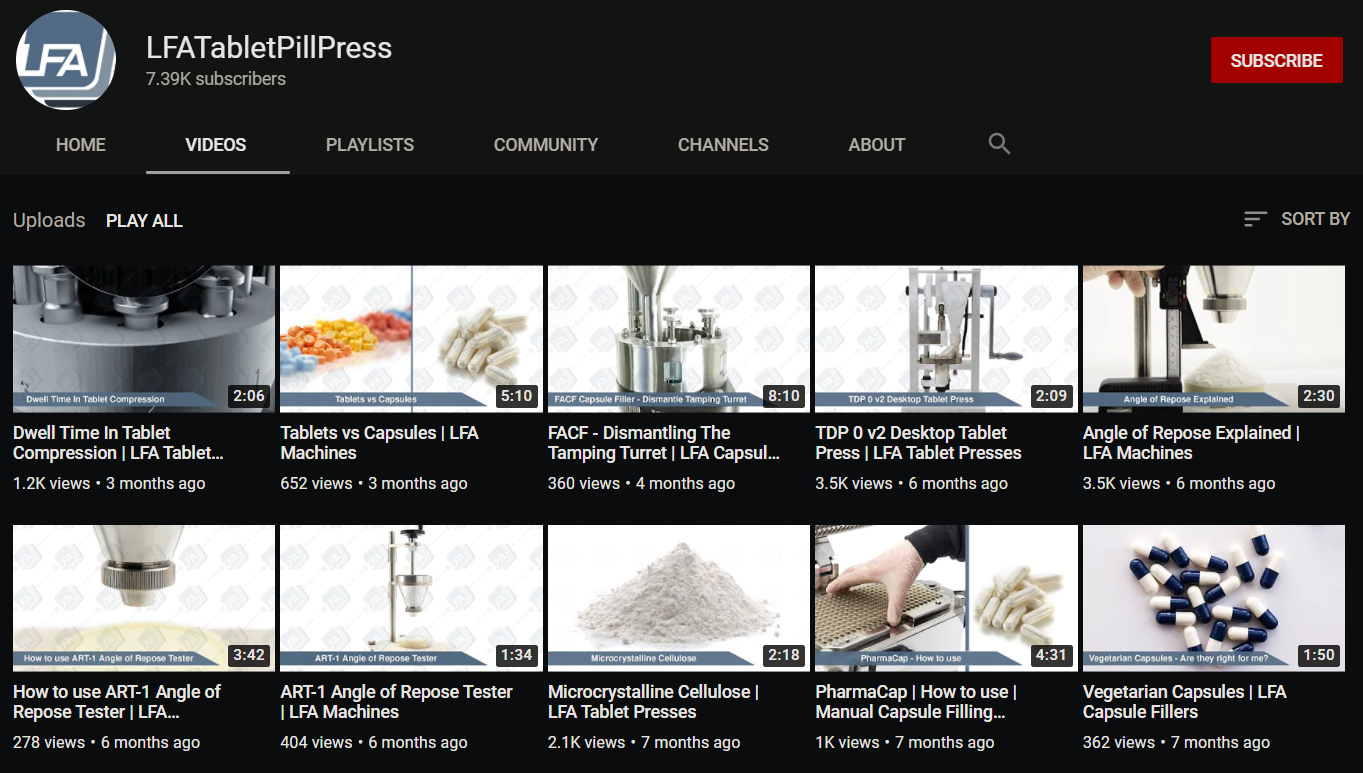This screenshot has height=773, width=1363.
Task: Open the Channels tab
Action: [x=723, y=145]
